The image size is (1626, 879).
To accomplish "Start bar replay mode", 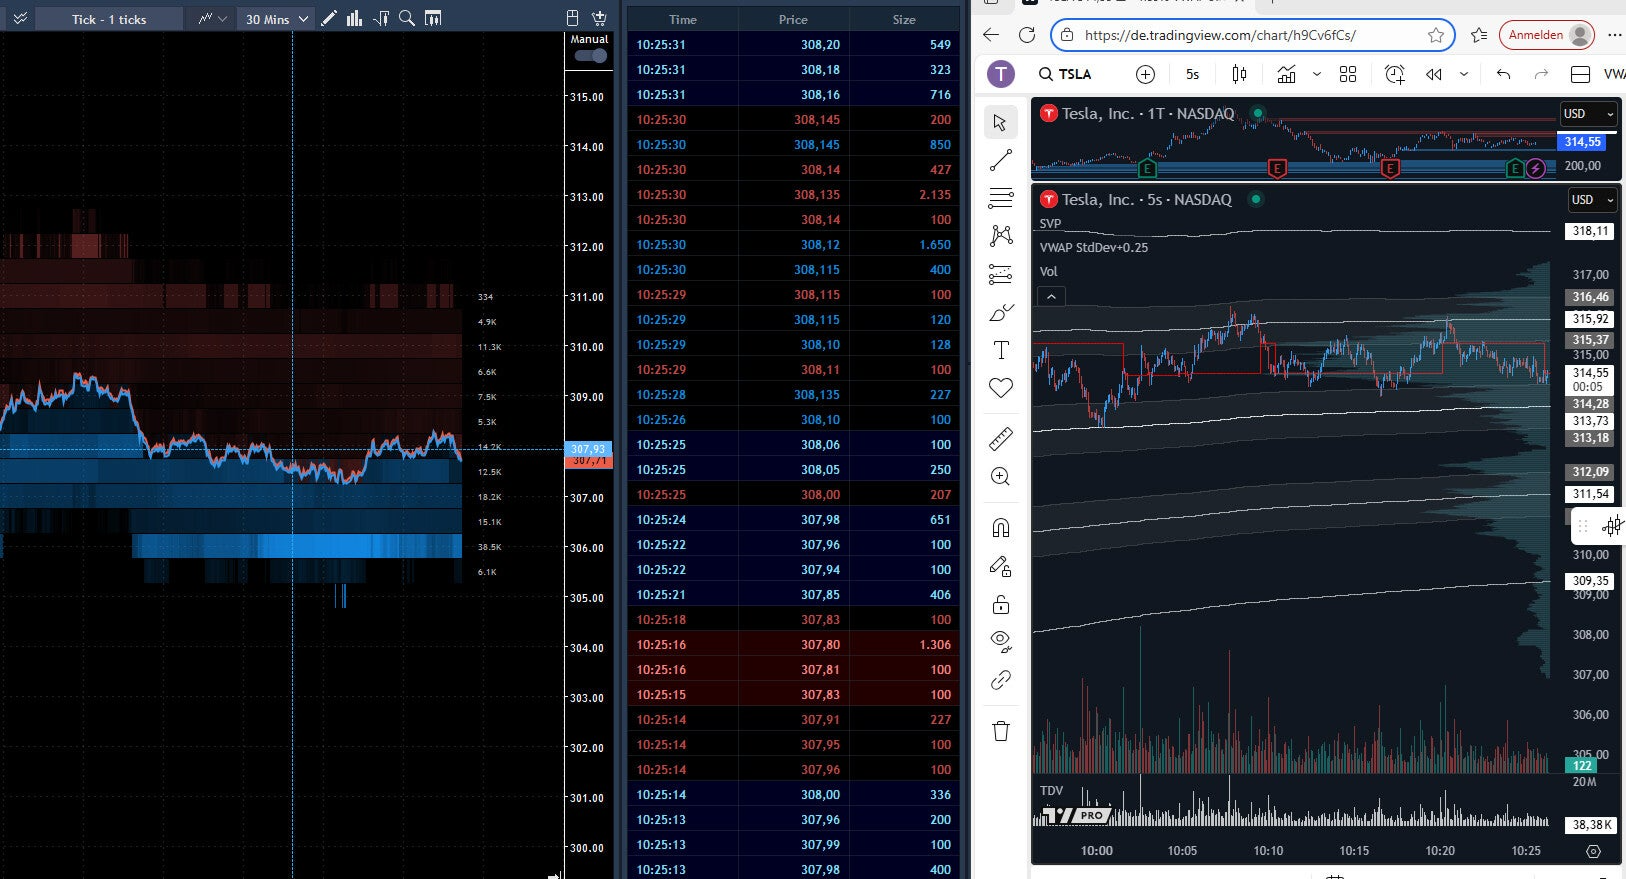I will coord(1434,74).
